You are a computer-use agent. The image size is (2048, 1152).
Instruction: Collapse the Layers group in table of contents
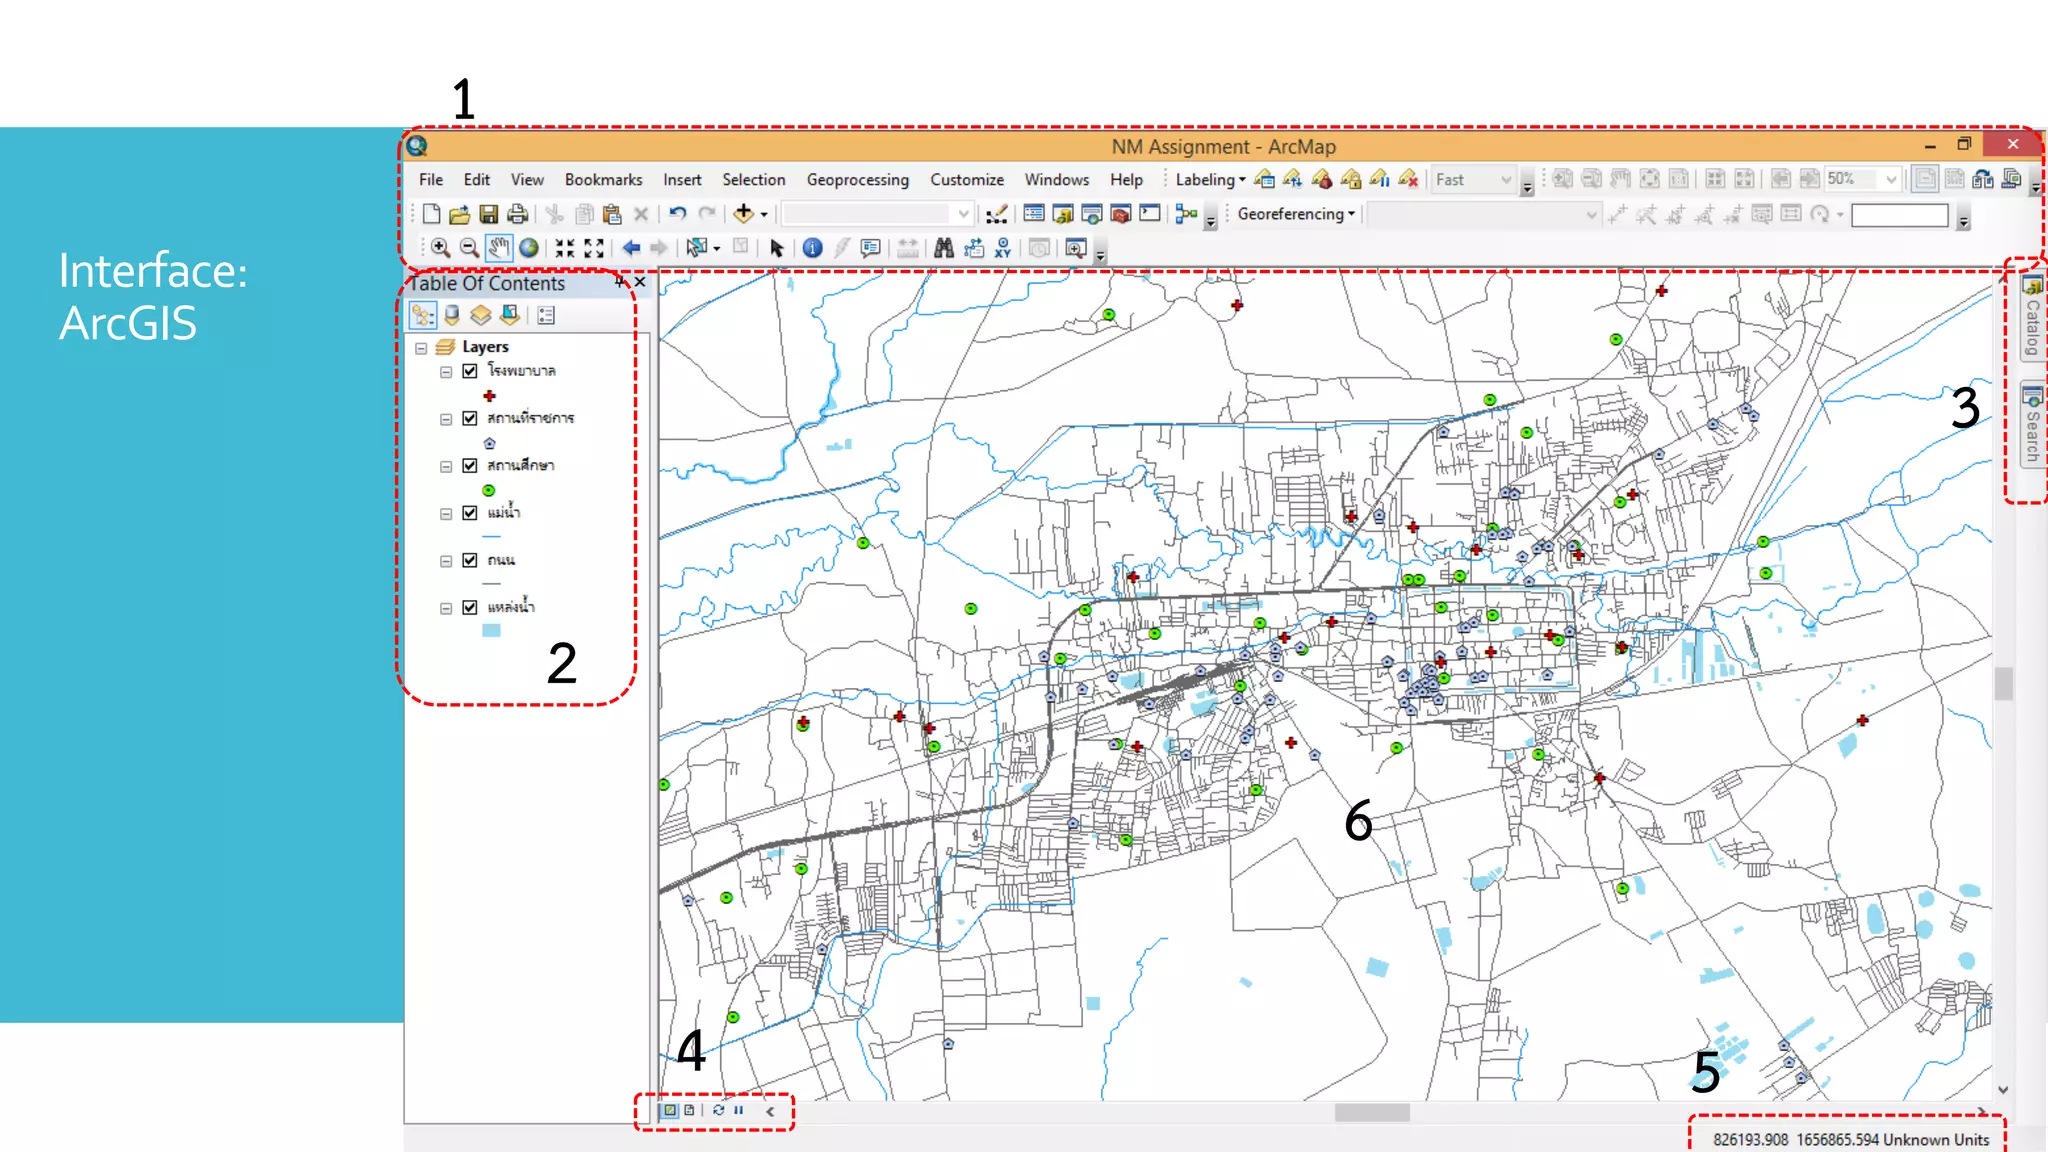(x=421, y=348)
